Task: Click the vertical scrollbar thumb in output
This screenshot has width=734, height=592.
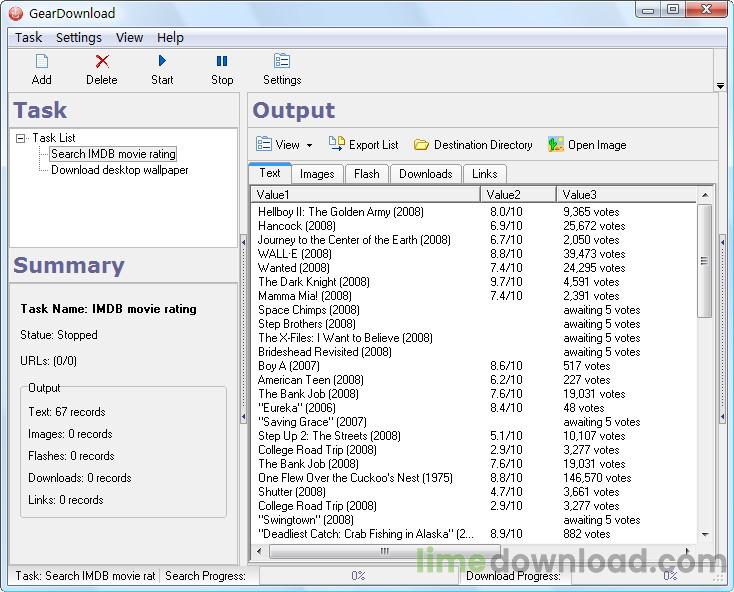Action: pos(705,261)
